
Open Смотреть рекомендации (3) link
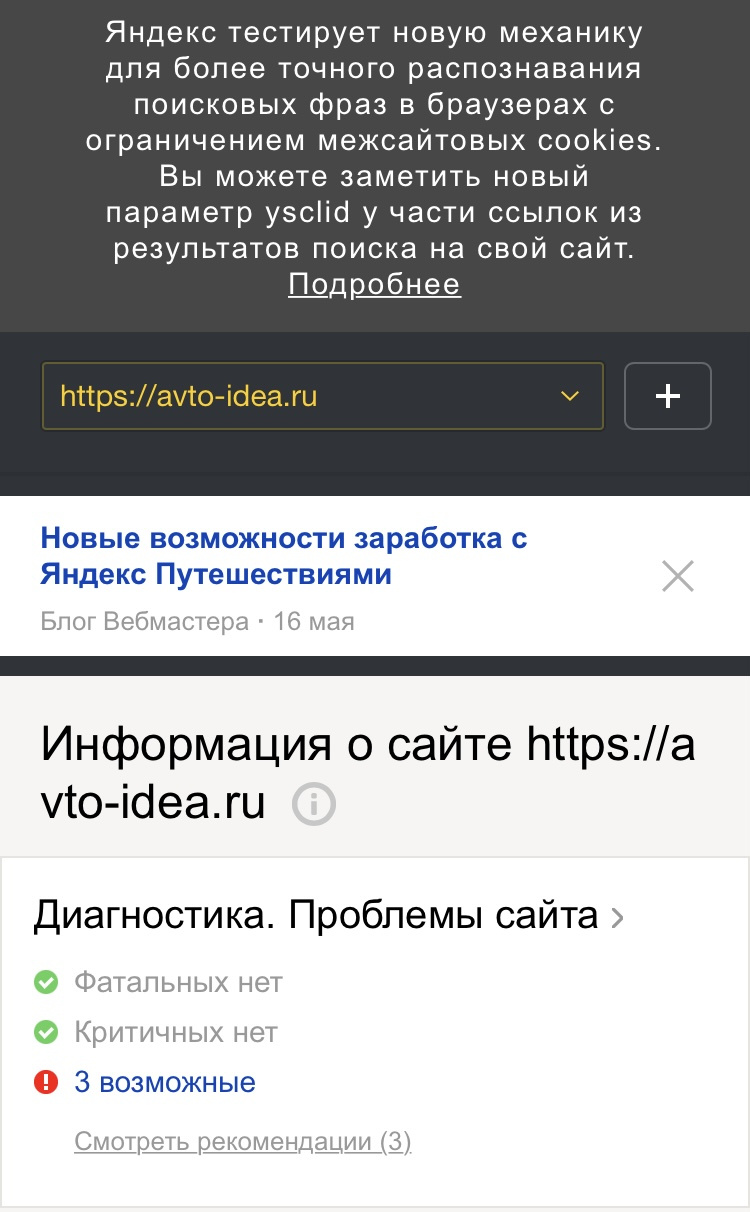click(x=243, y=1142)
